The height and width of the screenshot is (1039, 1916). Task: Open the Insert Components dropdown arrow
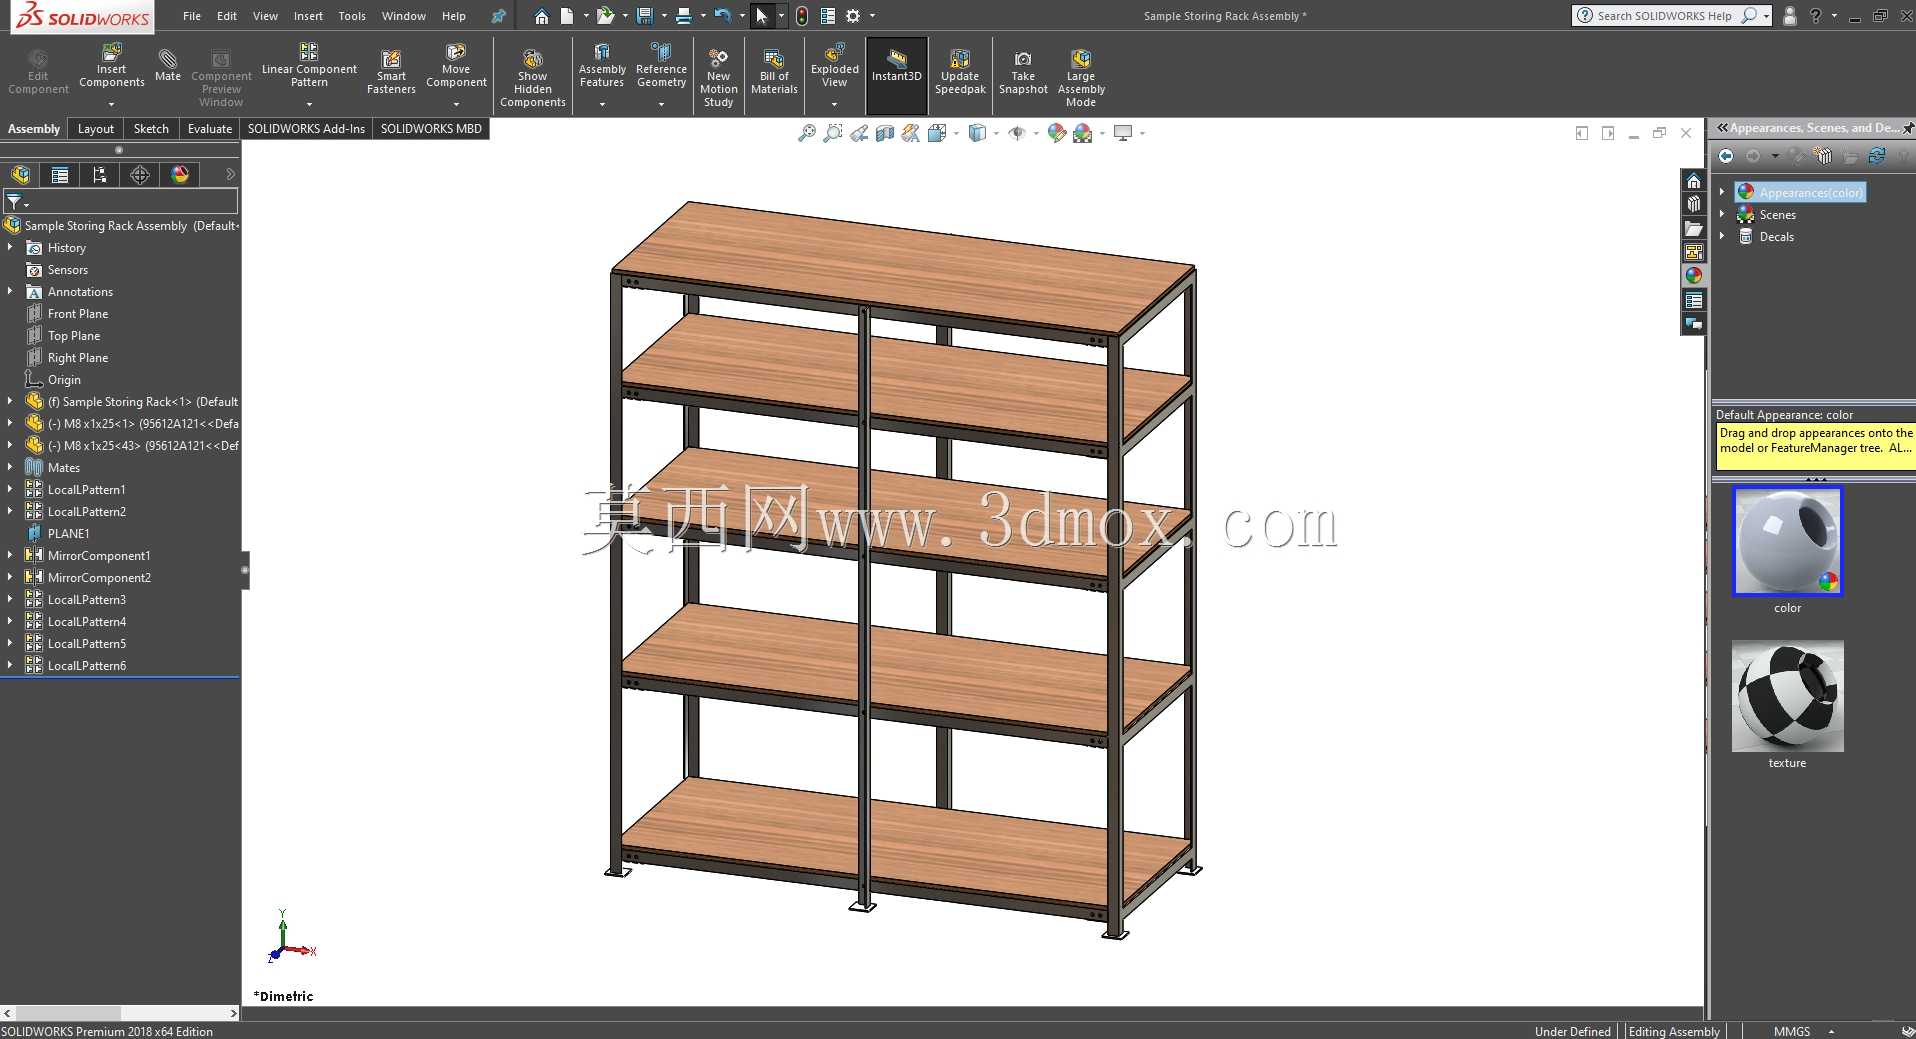[x=112, y=104]
